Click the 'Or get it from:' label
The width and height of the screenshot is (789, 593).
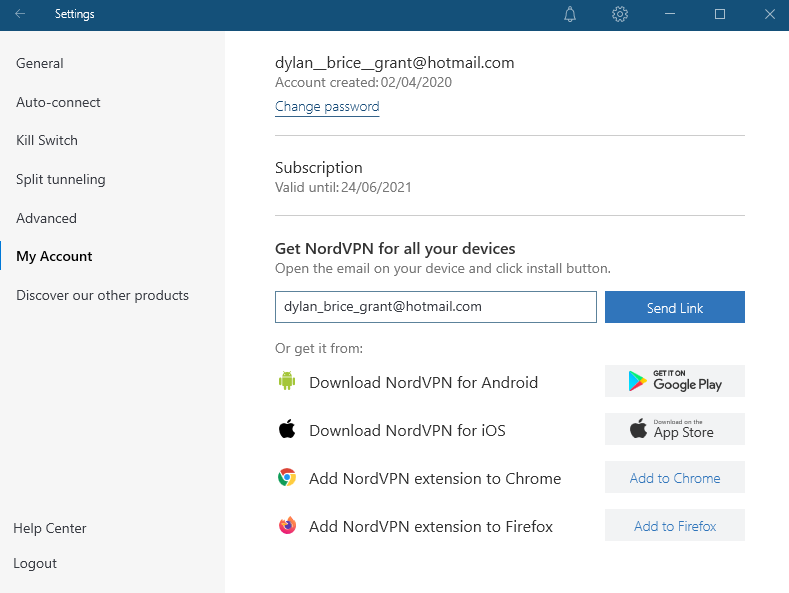tap(319, 348)
